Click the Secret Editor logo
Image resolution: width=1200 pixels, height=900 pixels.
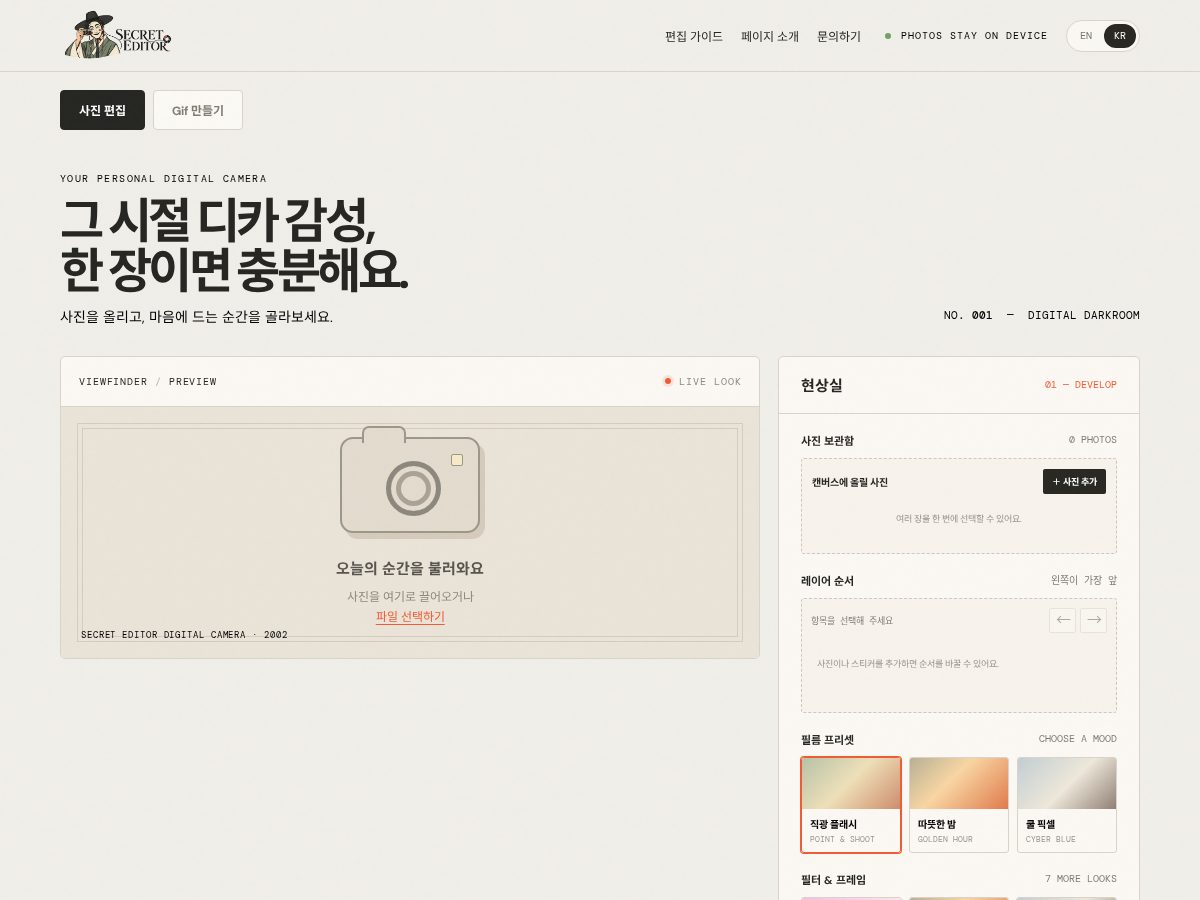click(118, 36)
